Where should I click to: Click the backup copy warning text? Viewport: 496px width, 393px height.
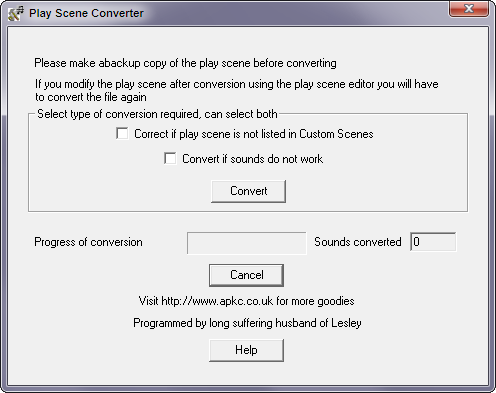(x=185, y=63)
